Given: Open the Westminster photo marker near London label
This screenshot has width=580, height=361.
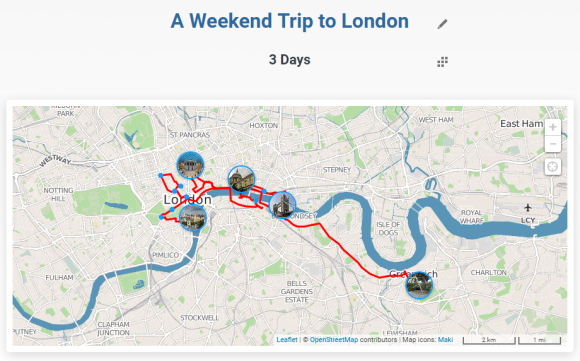Looking at the screenshot, I should pyautogui.click(x=192, y=217).
